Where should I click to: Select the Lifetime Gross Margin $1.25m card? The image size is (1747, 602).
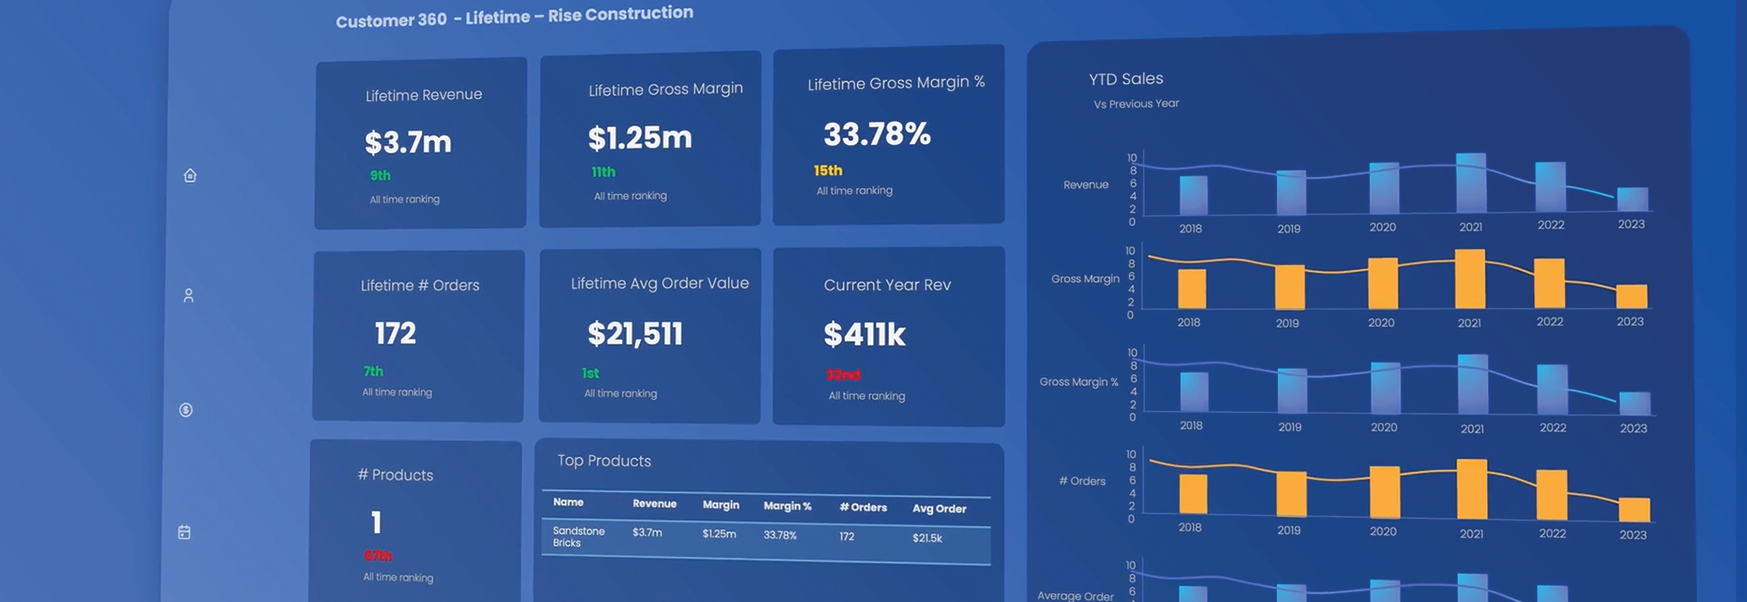(x=650, y=139)
